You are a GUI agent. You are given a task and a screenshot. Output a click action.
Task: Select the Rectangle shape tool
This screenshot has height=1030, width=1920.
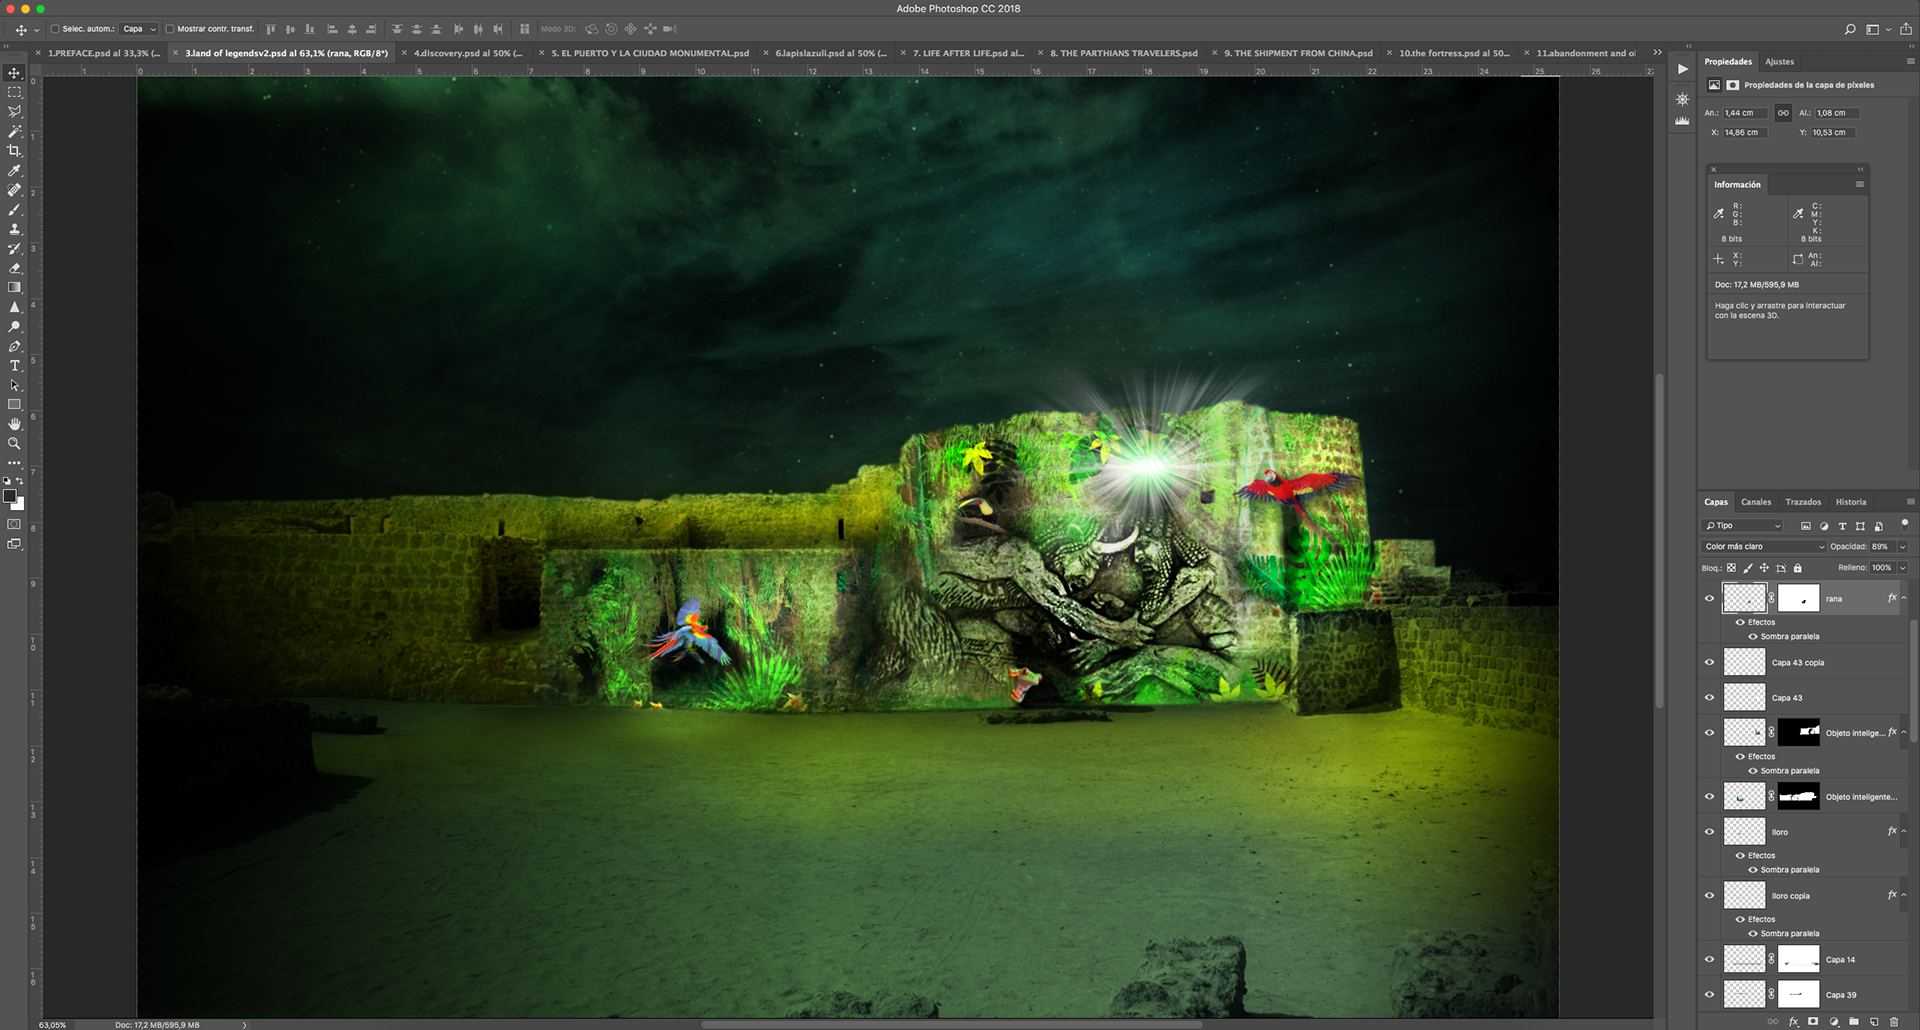[x=14, y=404]
